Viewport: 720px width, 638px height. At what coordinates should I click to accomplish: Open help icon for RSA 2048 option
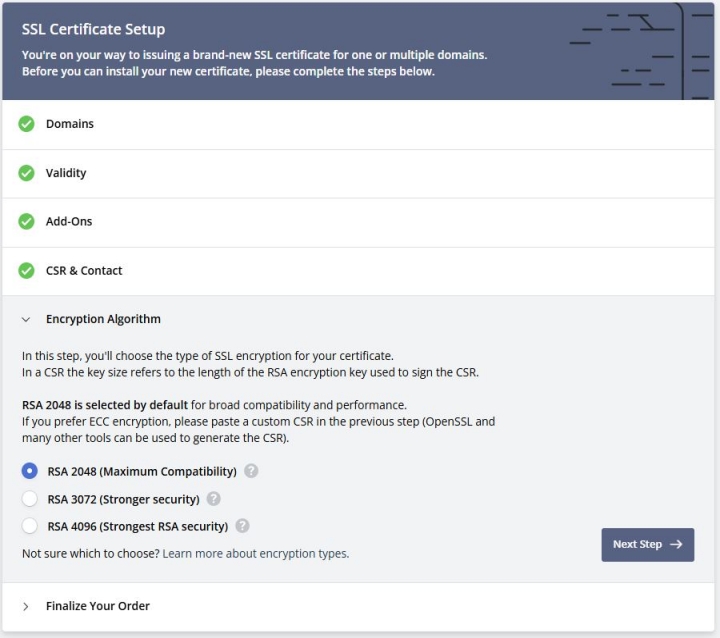[x=251, y=471]
